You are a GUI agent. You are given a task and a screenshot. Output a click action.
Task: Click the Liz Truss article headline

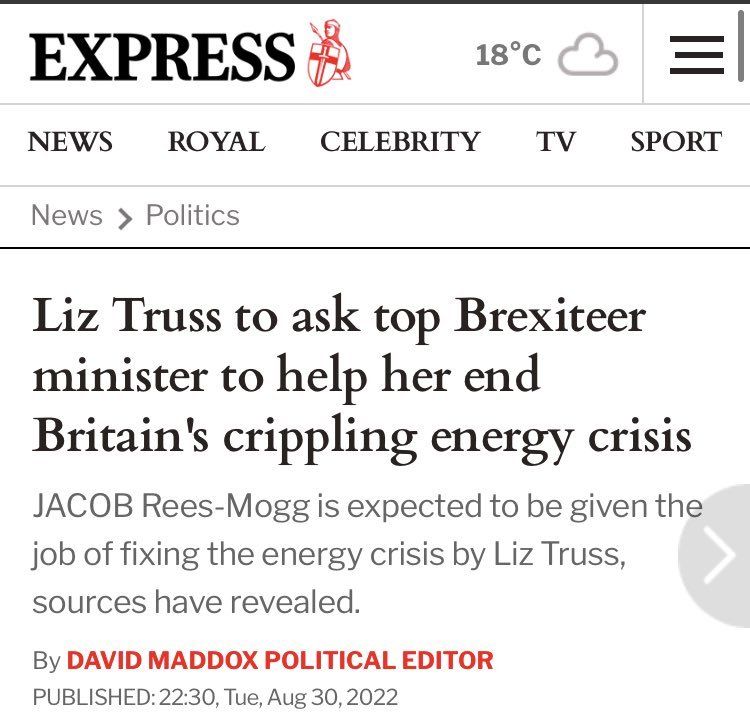click(362, 376)
